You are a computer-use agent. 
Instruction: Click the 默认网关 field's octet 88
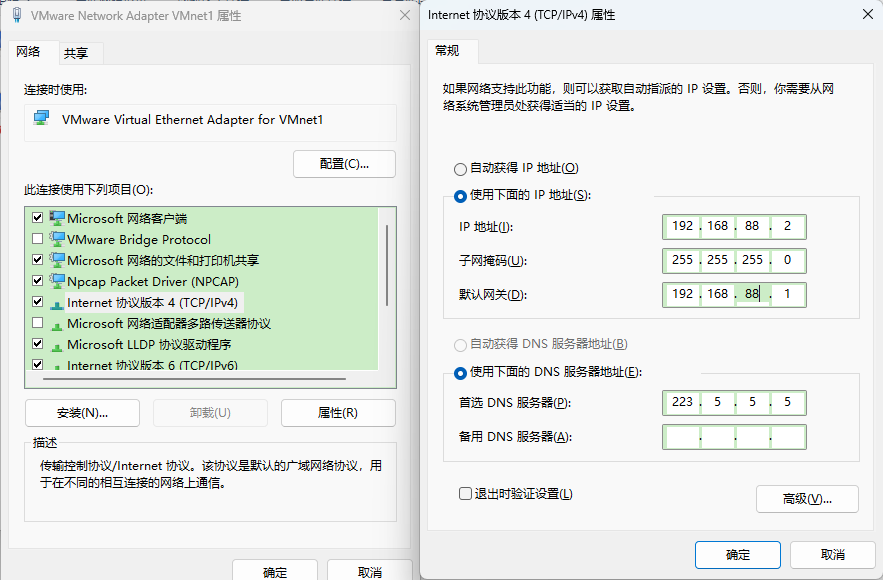point(752,294)
